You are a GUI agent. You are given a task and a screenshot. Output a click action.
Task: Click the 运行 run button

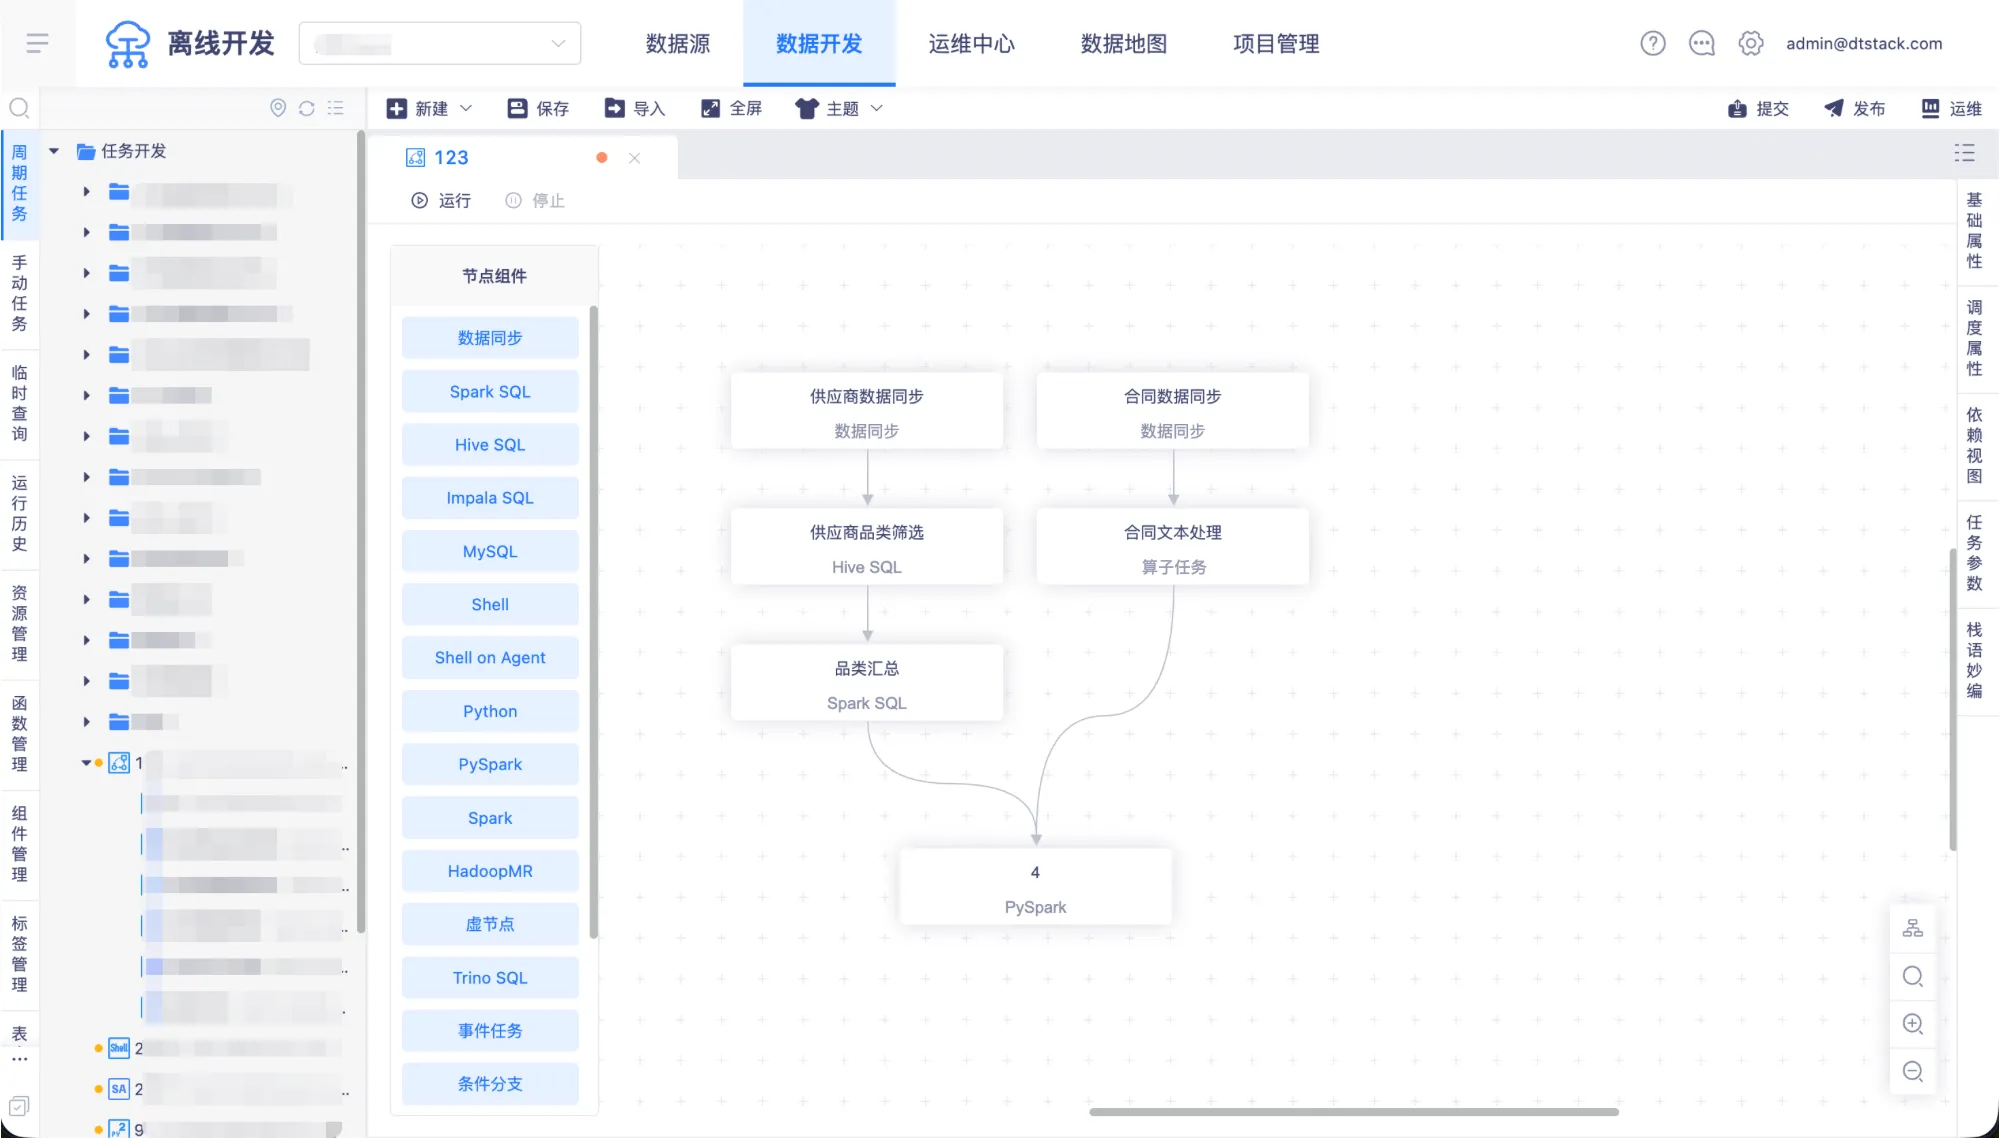(x=441, y=201)
